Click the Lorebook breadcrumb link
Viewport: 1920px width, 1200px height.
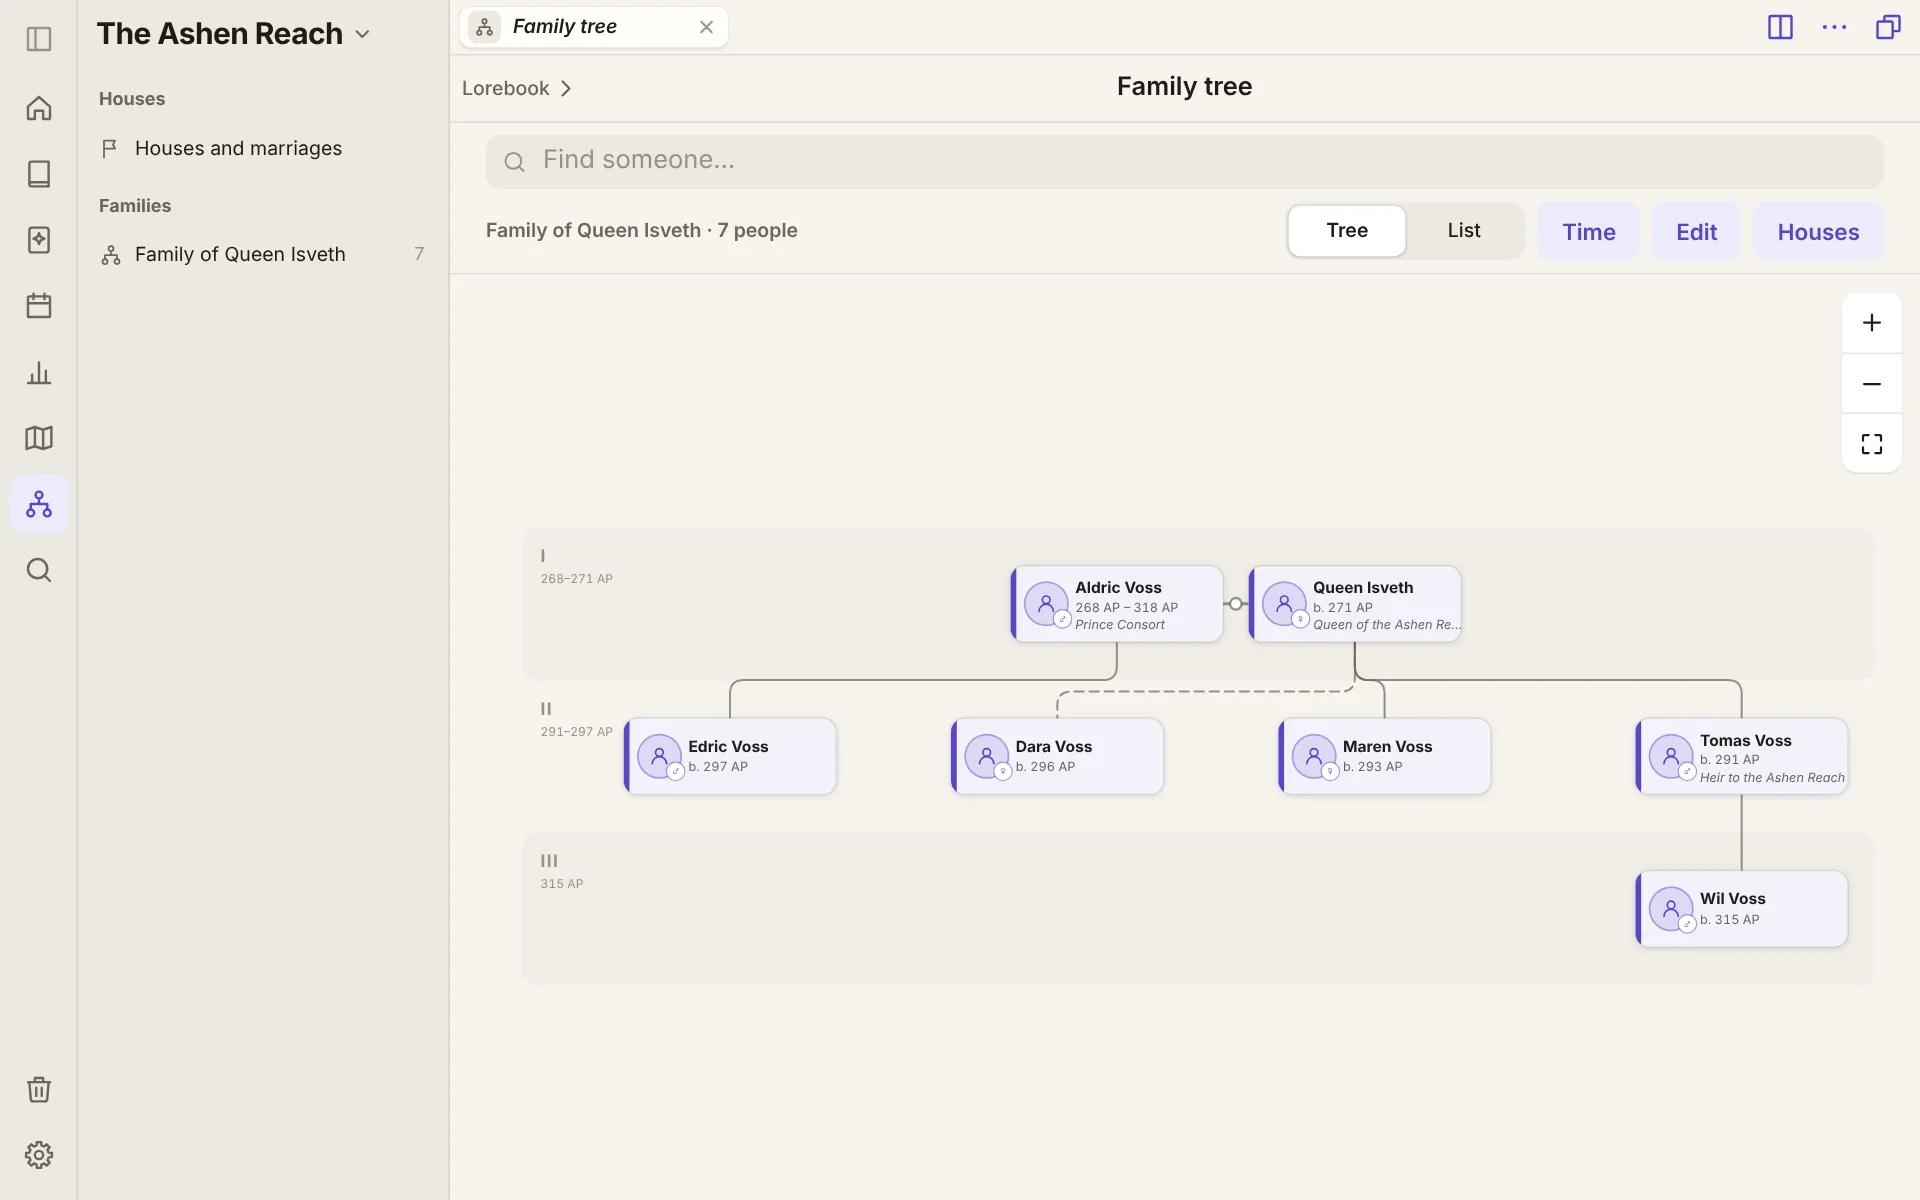505,88
